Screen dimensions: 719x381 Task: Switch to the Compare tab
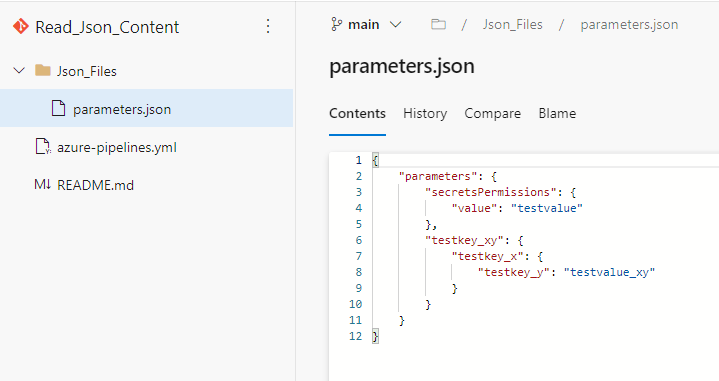coord(492,113)
